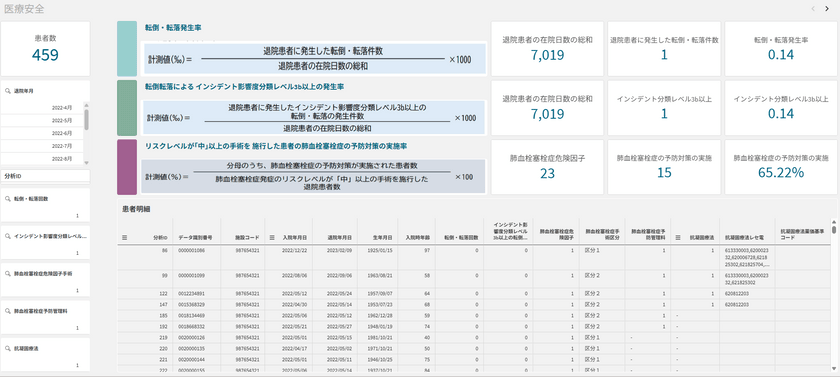Viewport: 840px width, 377px height.
Task: Select 2022-5月 in the 退院年月 list
Action: (x=42, y=120)
